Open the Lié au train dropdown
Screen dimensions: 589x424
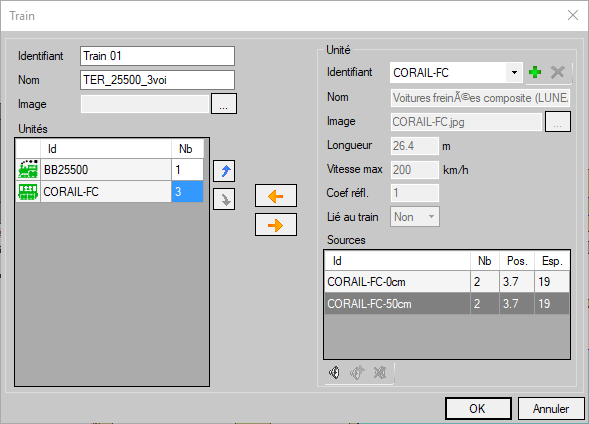(415, 217)
